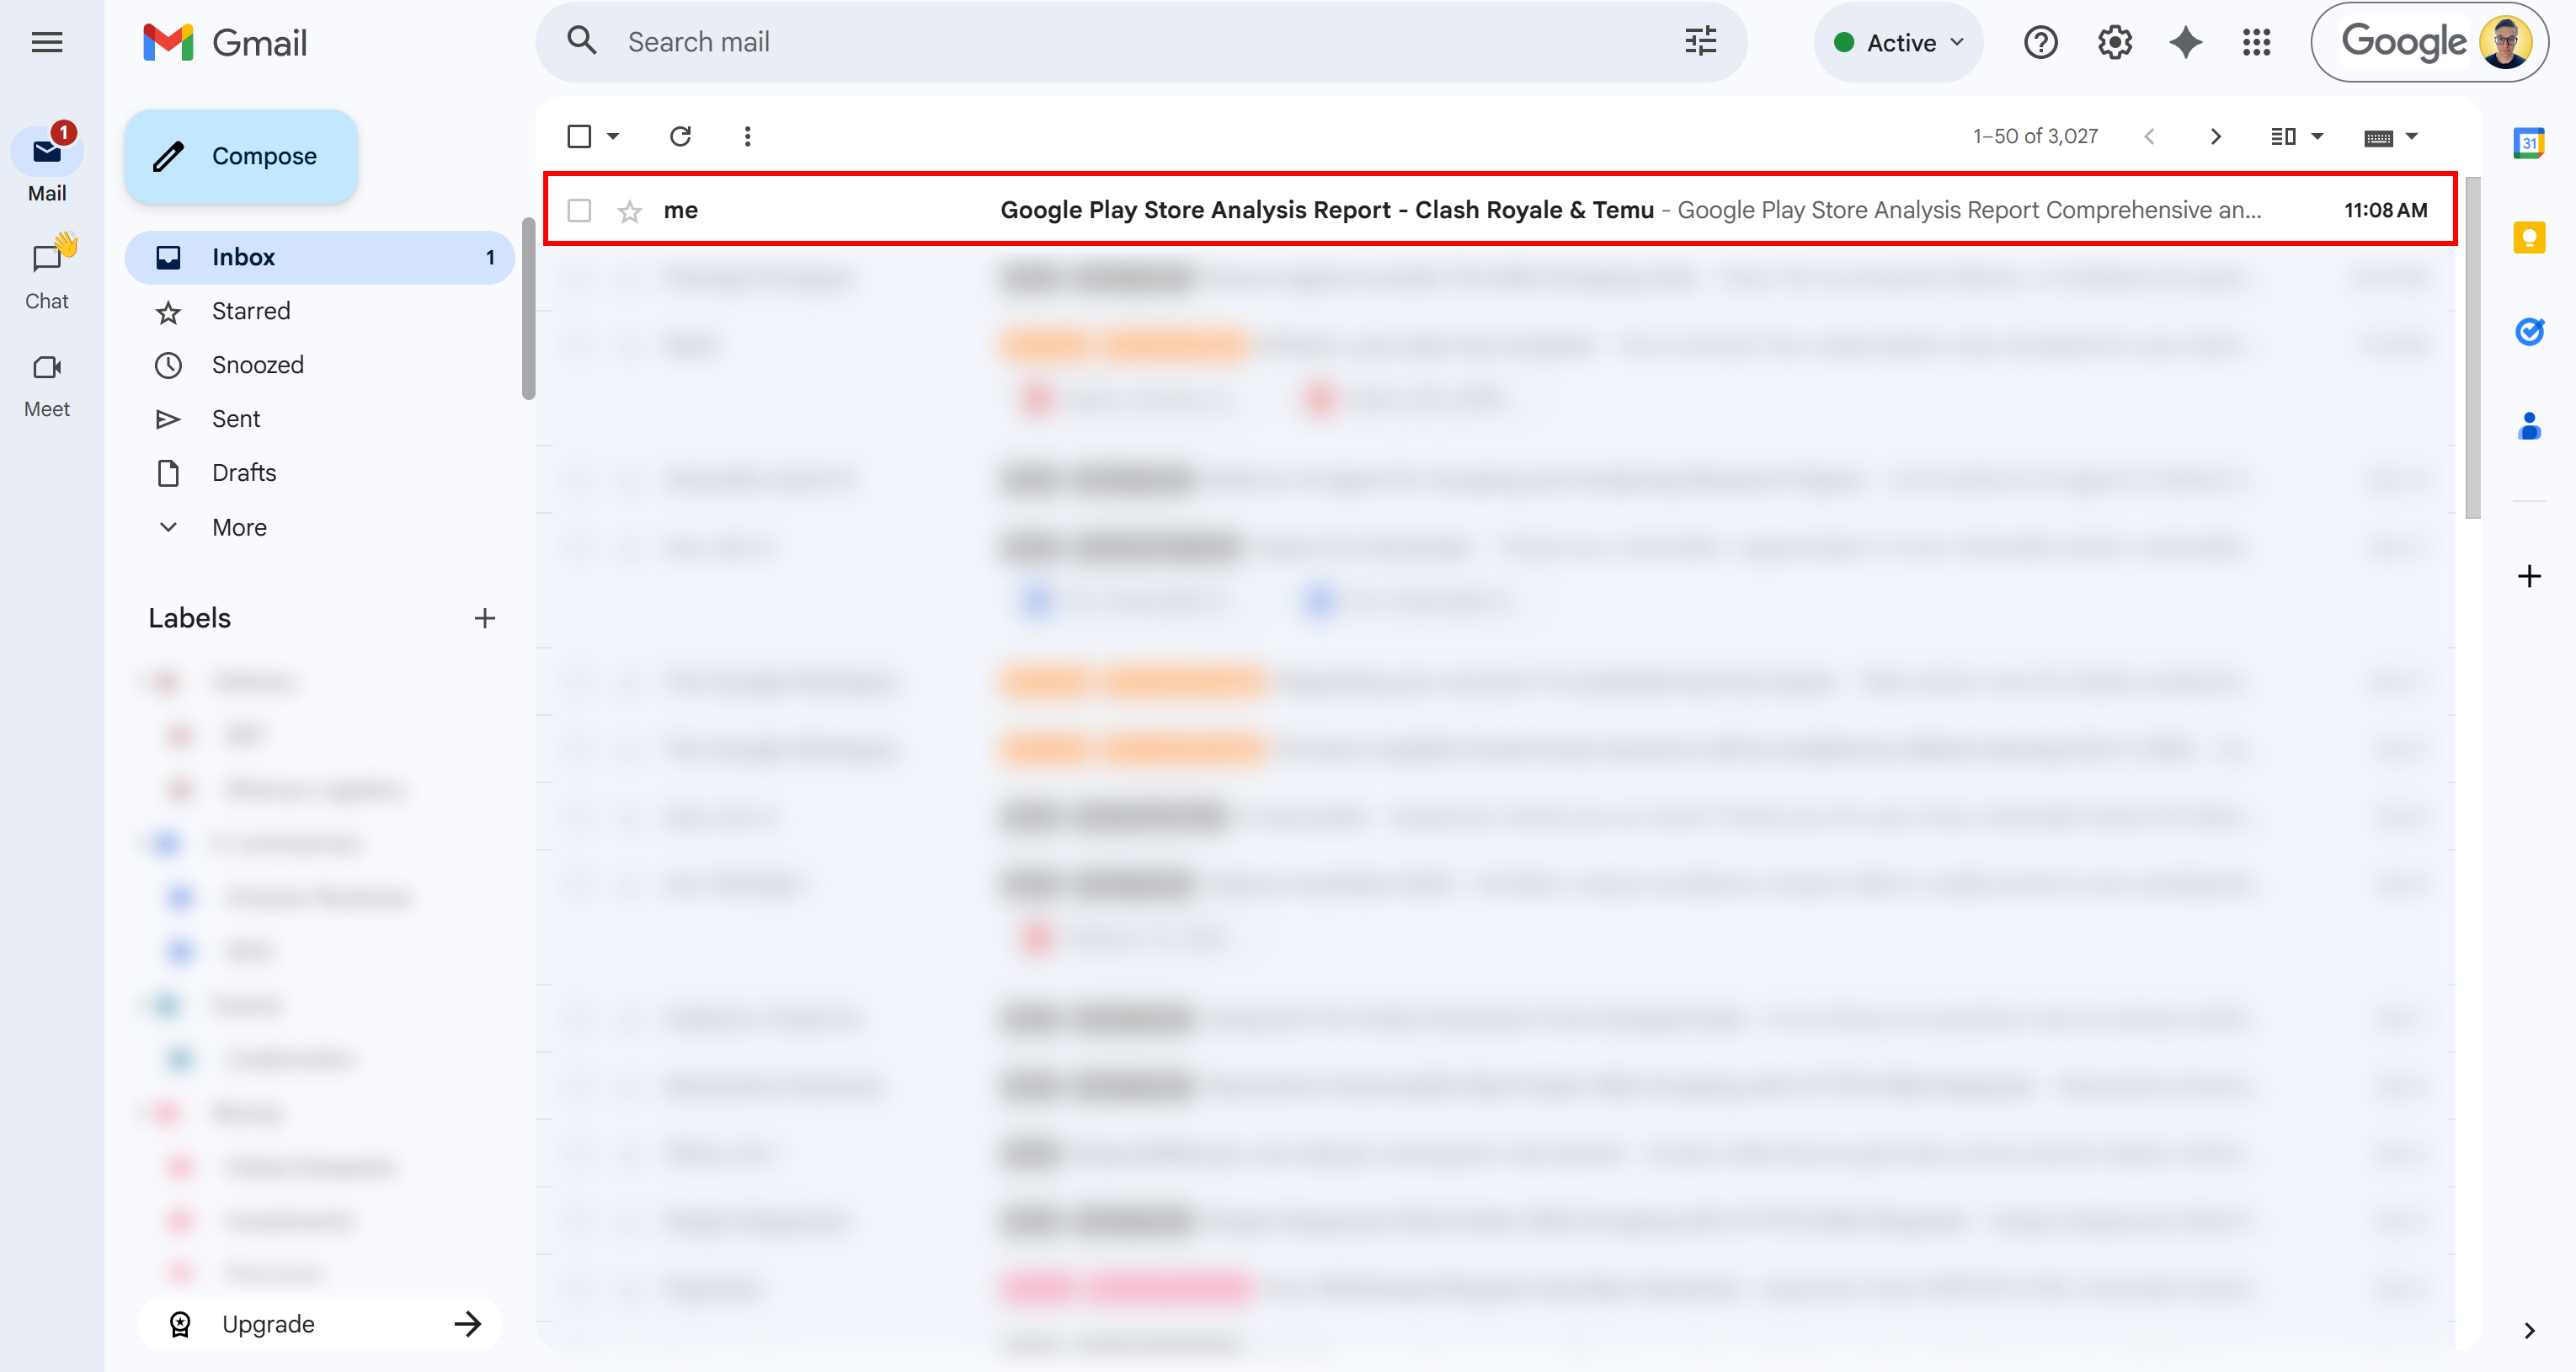This screenshot has width=2576, height=1372.
Task: Open Google Tasks in side panel
Action: (x=2530, y=331)
